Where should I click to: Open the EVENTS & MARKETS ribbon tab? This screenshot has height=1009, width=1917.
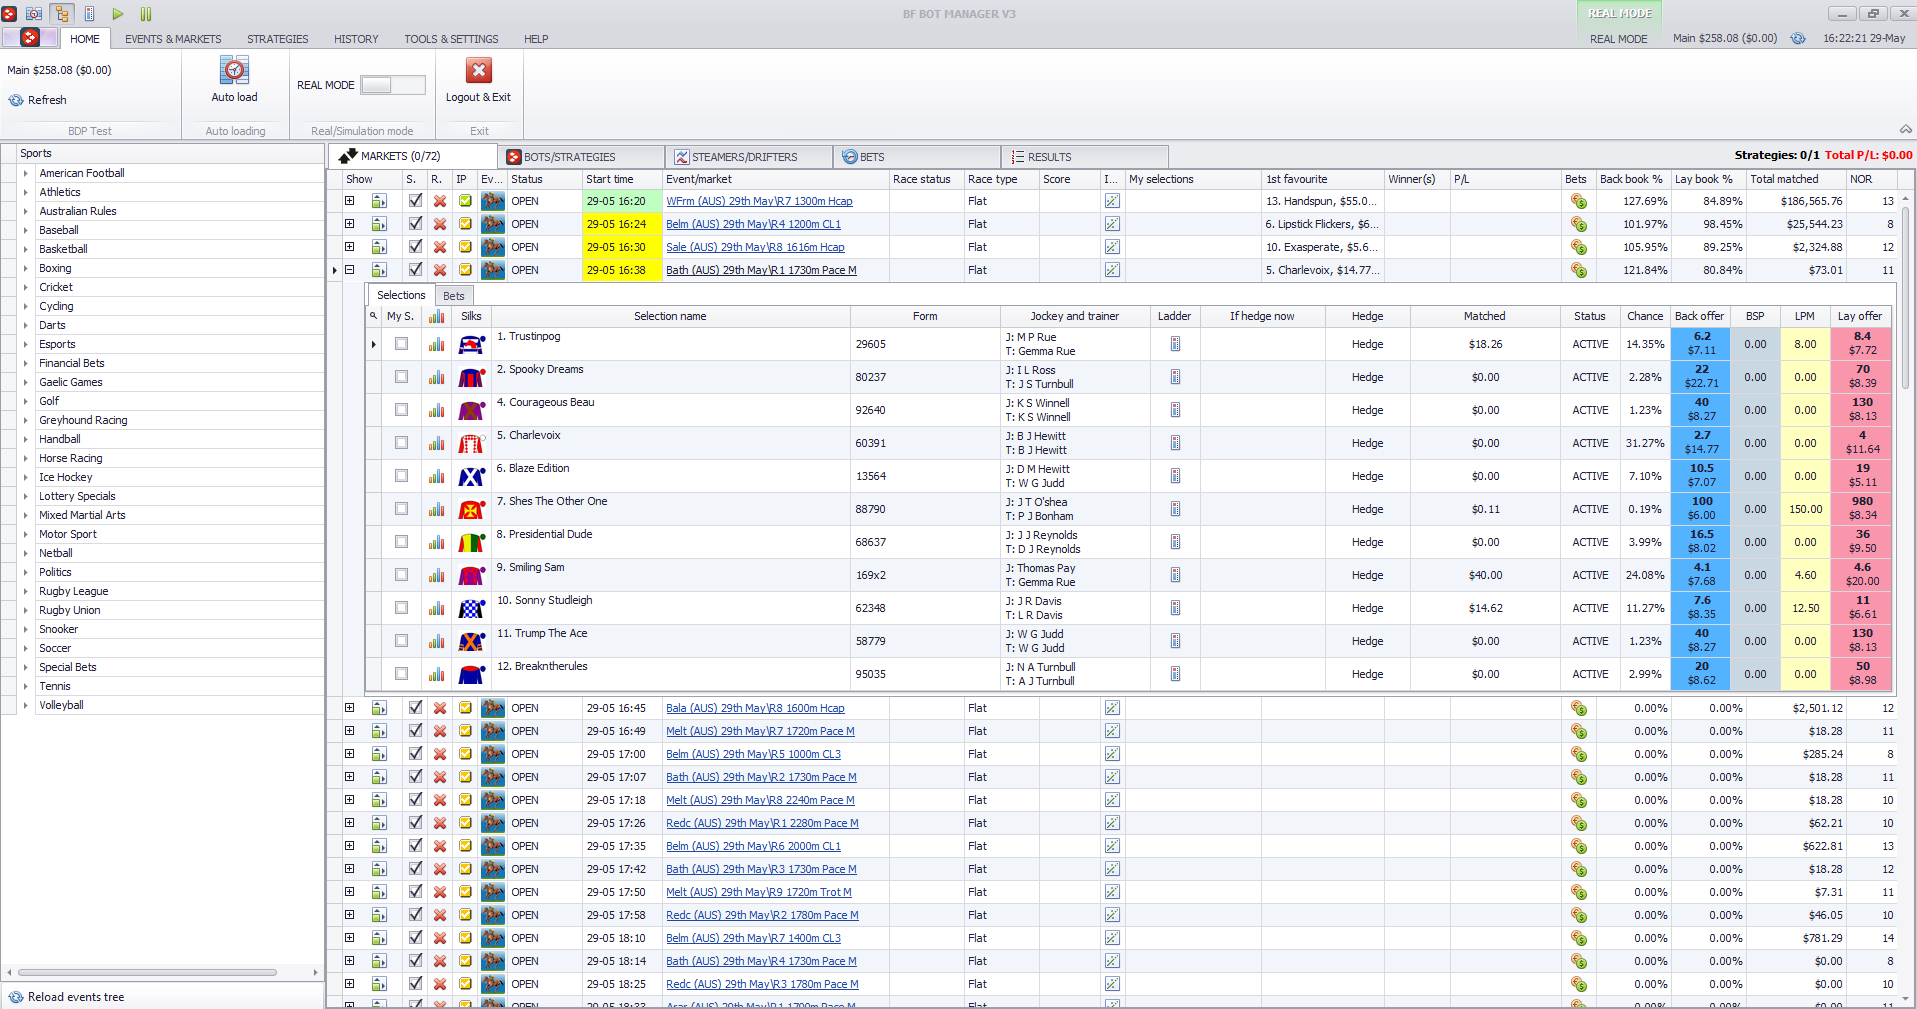[173, 39]
